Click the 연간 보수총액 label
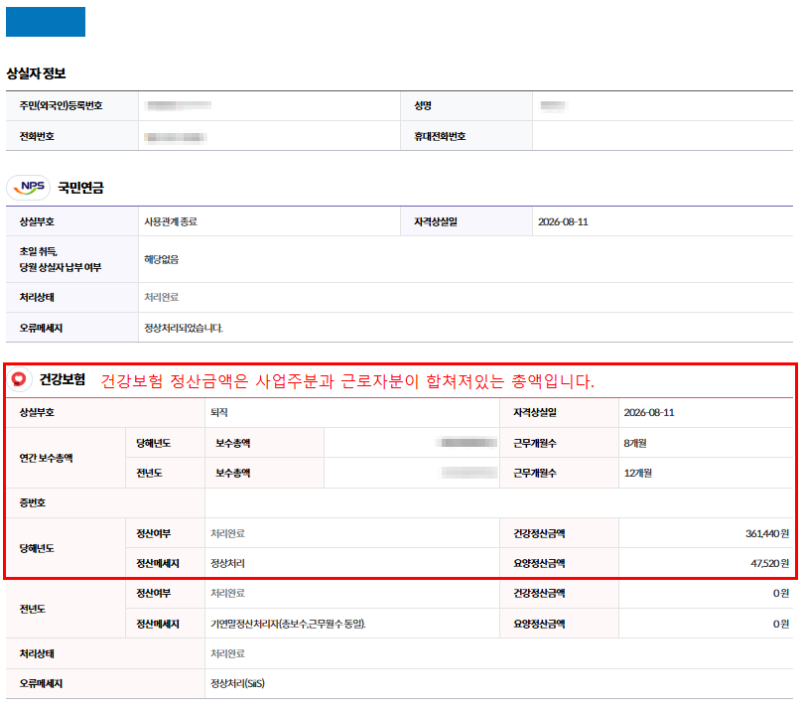 46,458
